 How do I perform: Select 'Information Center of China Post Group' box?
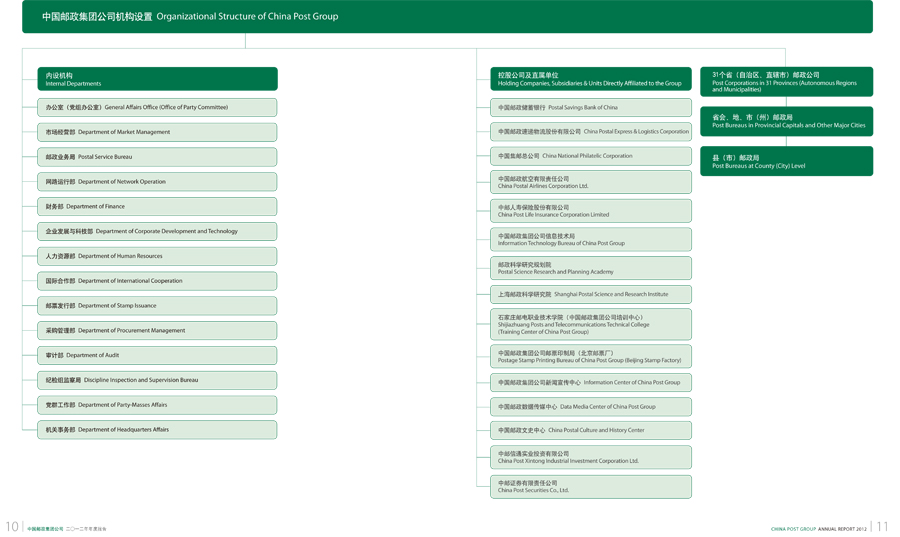point(591,383)
